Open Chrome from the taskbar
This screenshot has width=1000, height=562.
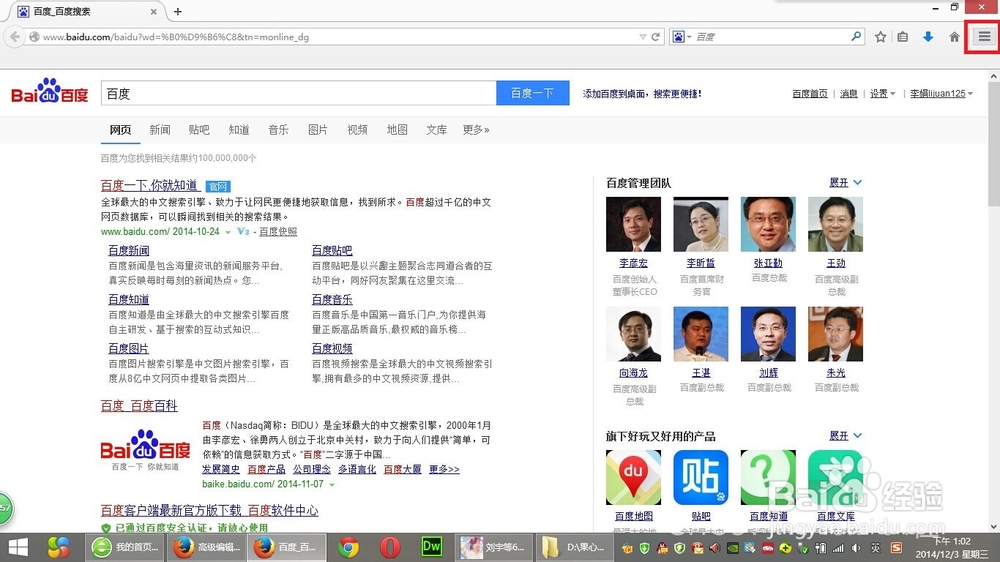[348, 547]
